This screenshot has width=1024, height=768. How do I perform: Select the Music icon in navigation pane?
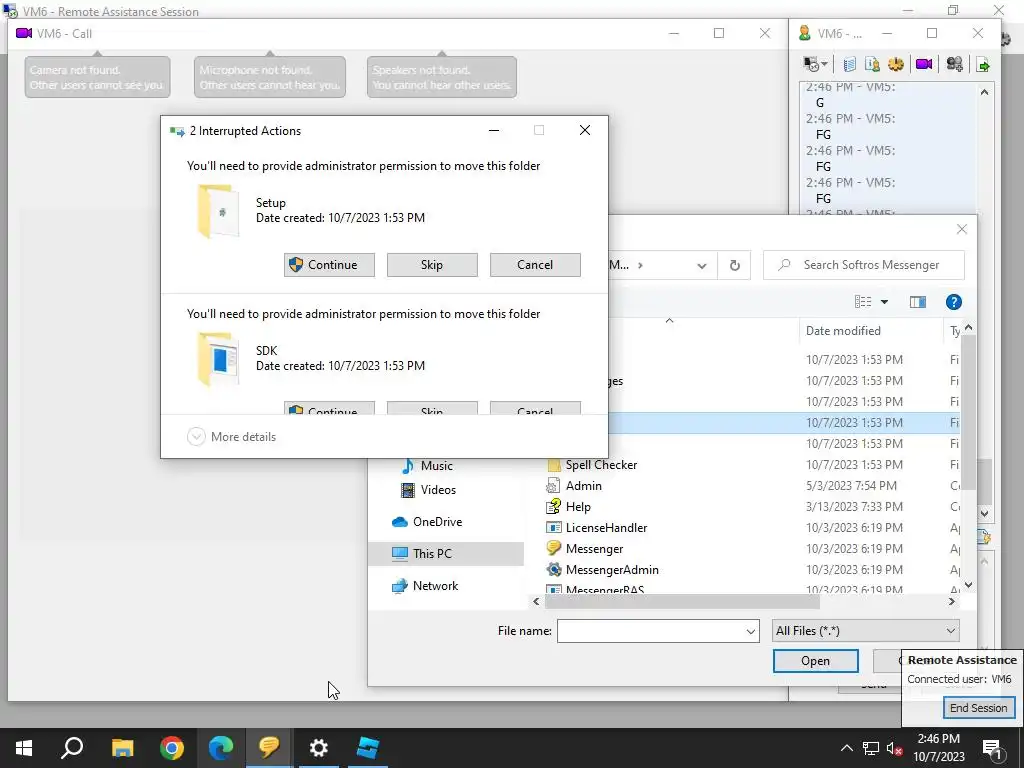click(x=408, y=466)
